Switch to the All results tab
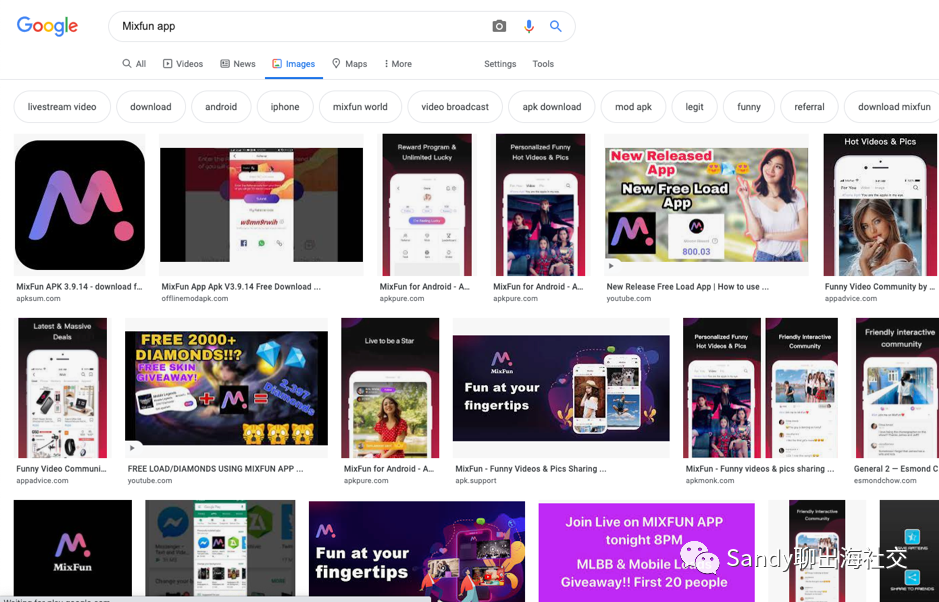This screenshot has width=939, height=602. [x=134, y=63]
